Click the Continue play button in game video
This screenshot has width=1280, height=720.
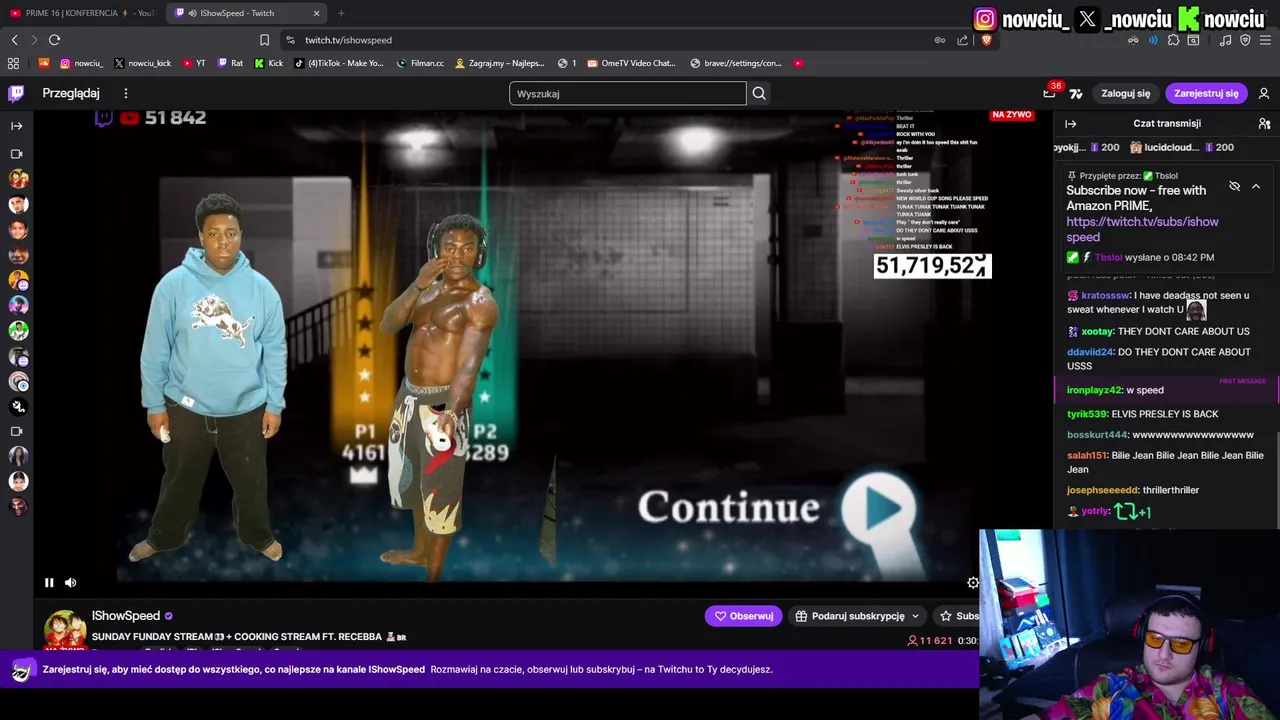878,507
